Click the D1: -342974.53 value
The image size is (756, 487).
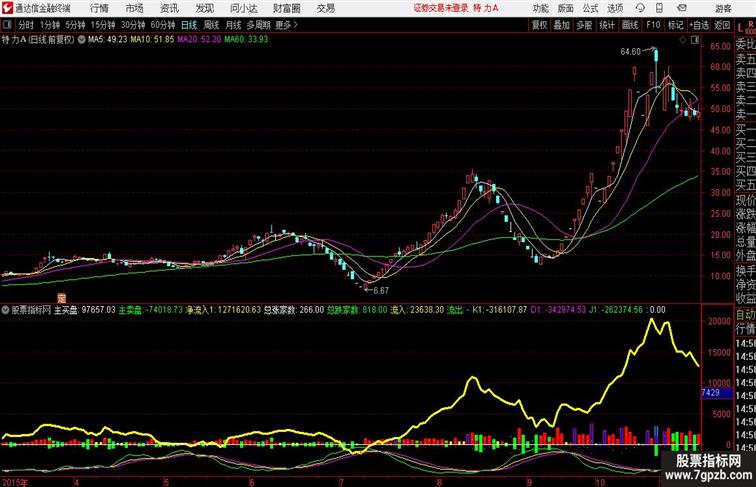tap(558, 310)
